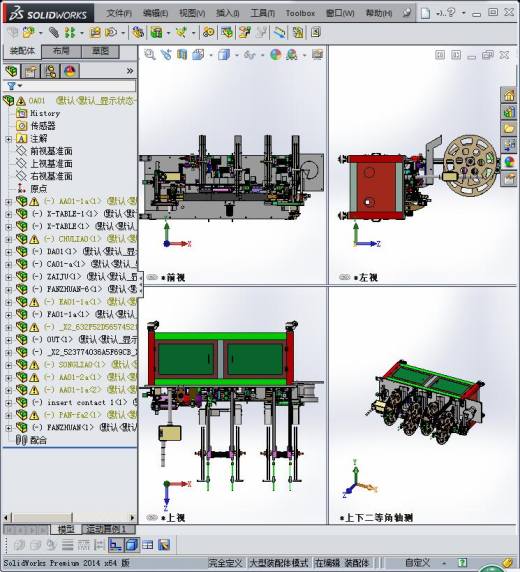Toggle the shaded cube icon in bottom toolbar
This screenshot has width=520, height=572.
click(131, 545)
